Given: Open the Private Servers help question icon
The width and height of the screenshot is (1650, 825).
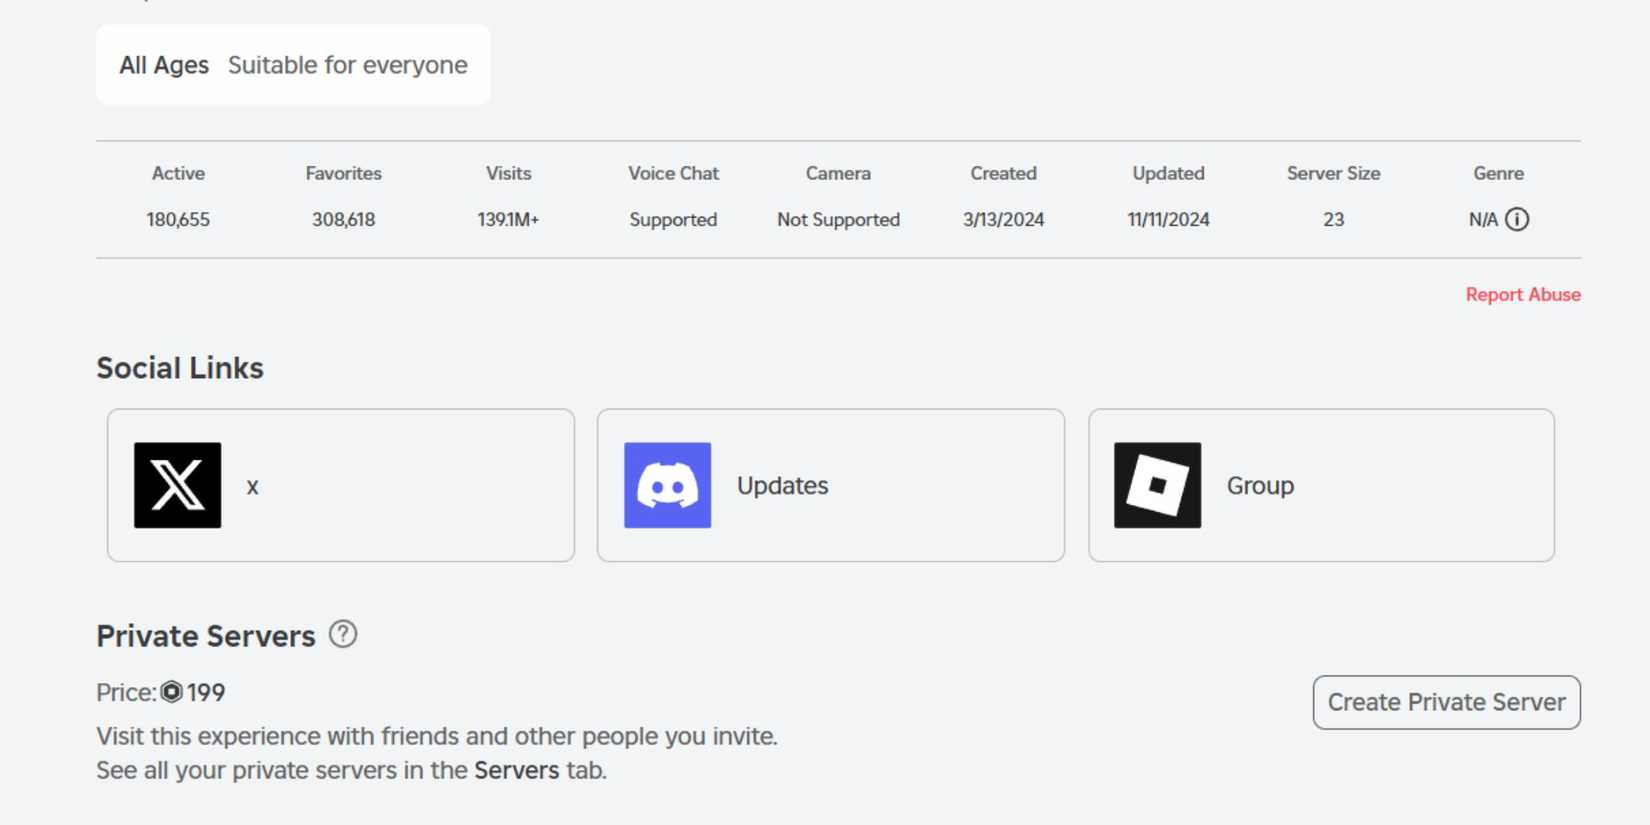Looking at the screenshot, I should pyautogui.click(x=343, y=634).
